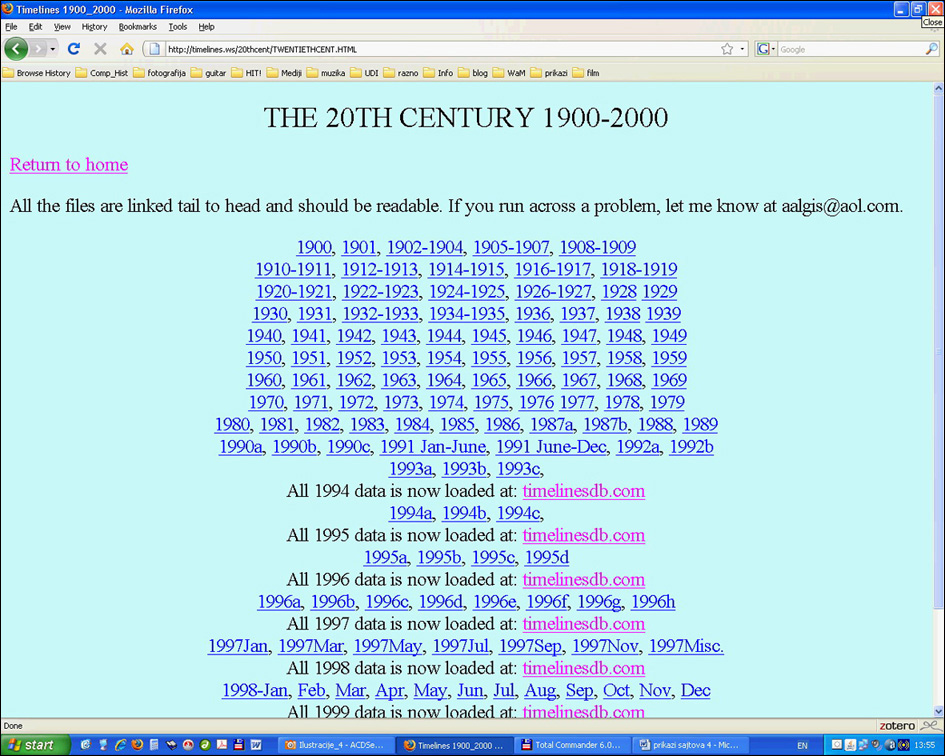945x756 pixels.
Task: Reload the page with the refresh icon
Action: click(x=74, y=49)
